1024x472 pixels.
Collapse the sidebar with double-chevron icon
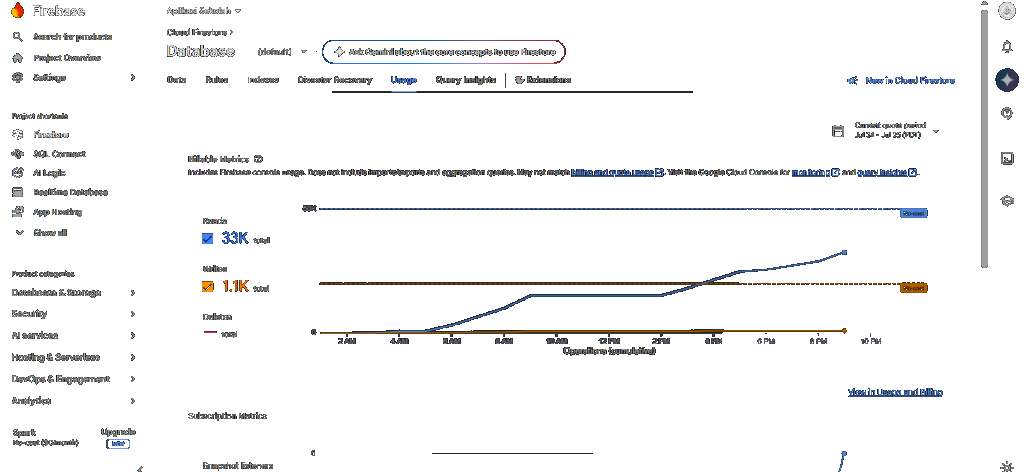139,468
